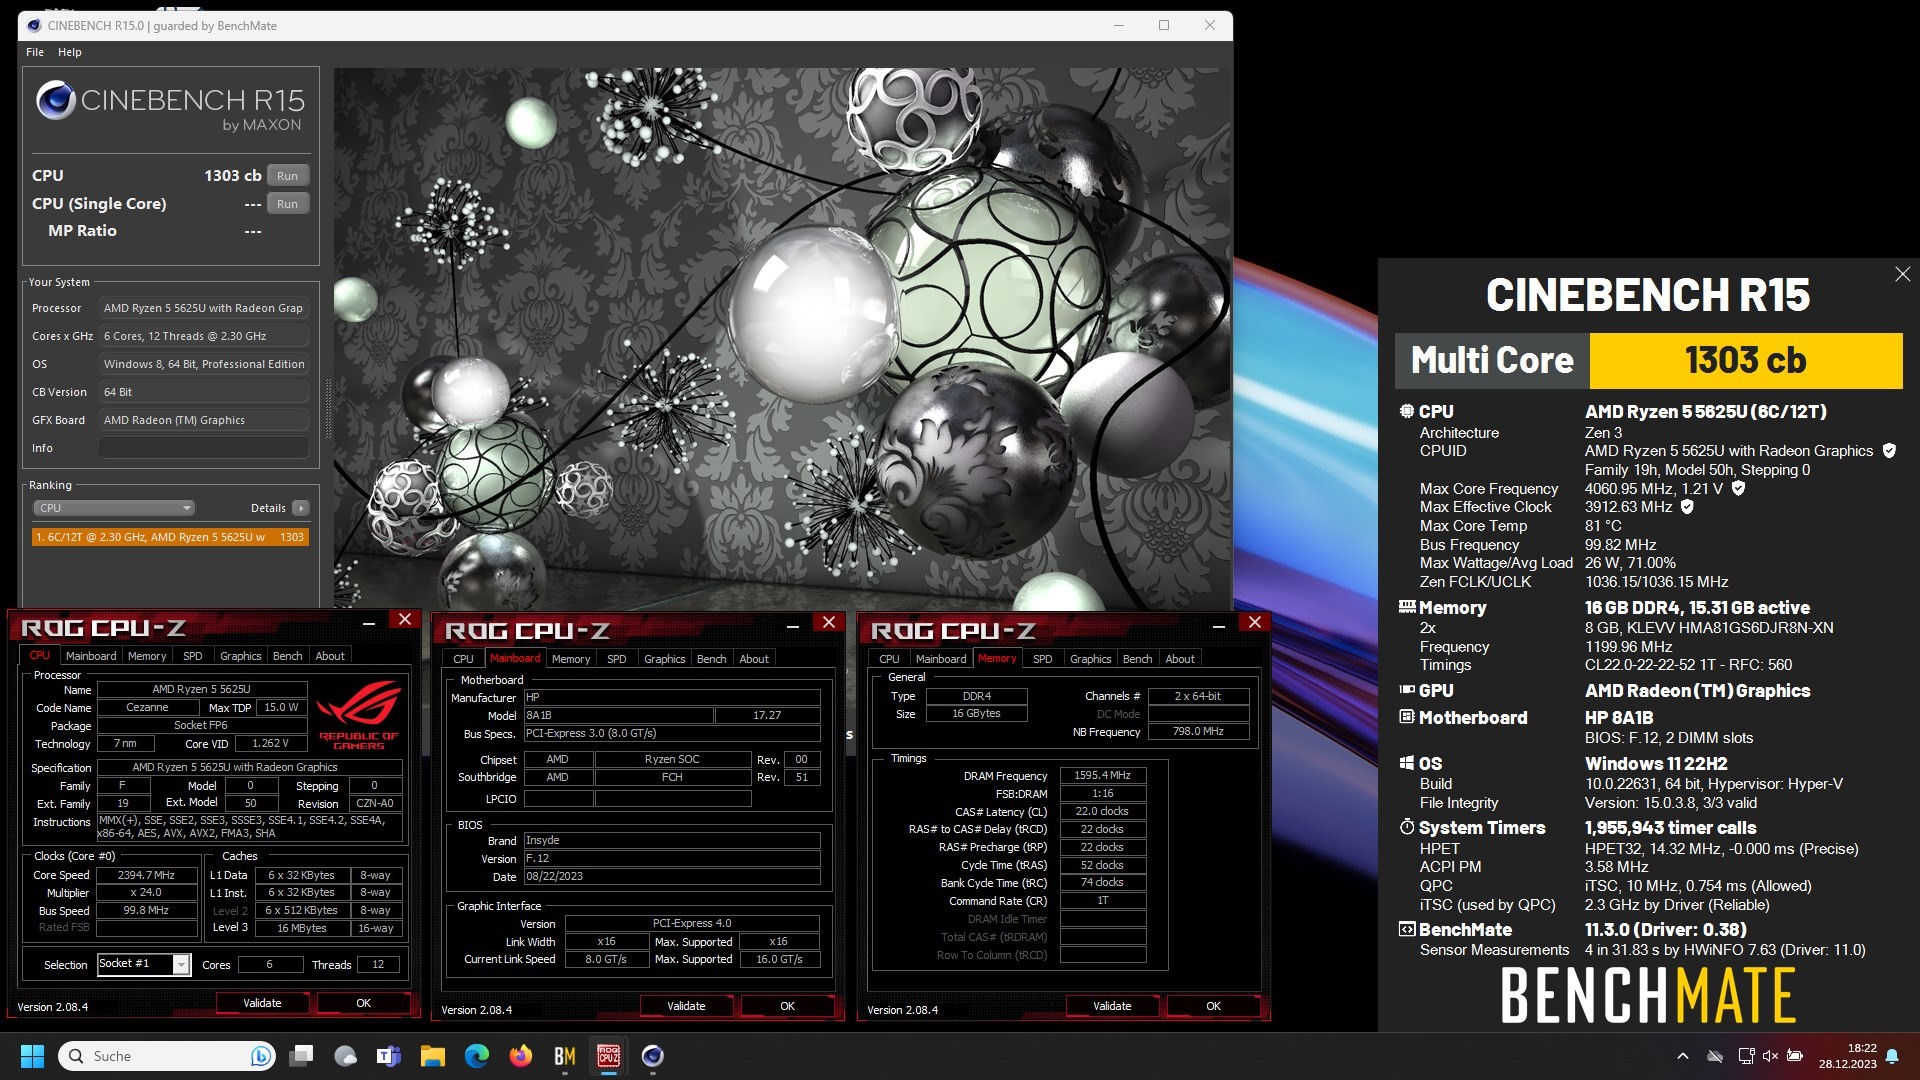Viewport: 1920px width, 1080px height.
Task: Click OK in the middle CPU-Z window
Action: pyautogui.click(x=787, y=1006)
